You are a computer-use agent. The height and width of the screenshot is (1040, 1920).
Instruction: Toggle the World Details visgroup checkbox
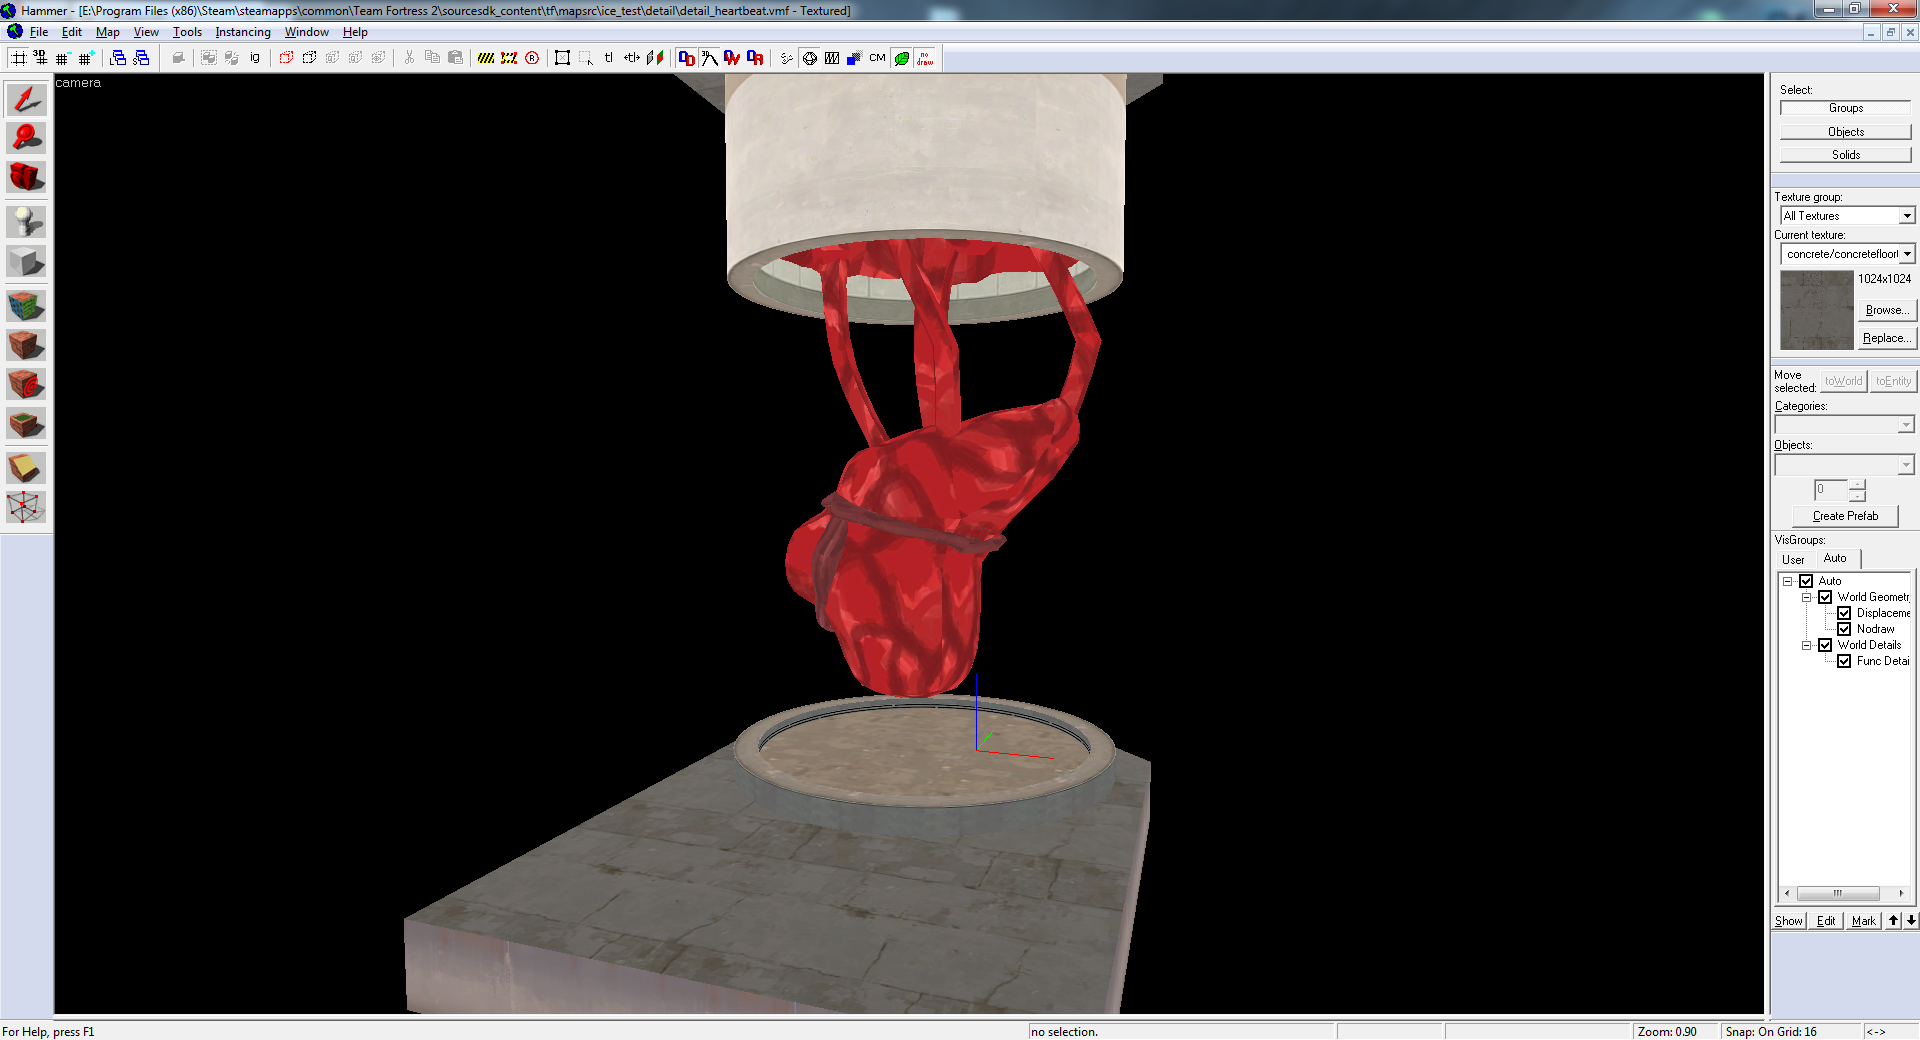[x=1825, y=645]
